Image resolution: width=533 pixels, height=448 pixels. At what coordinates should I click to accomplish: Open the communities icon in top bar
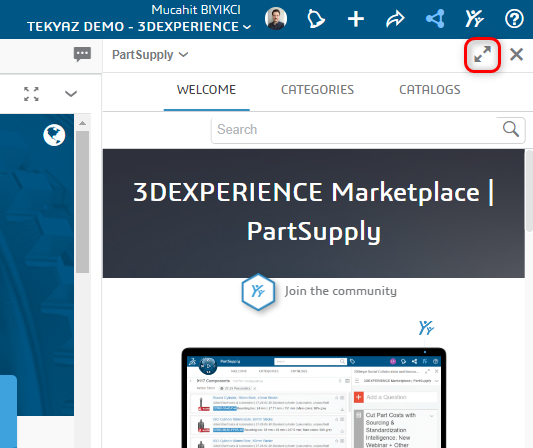[475, 19]
